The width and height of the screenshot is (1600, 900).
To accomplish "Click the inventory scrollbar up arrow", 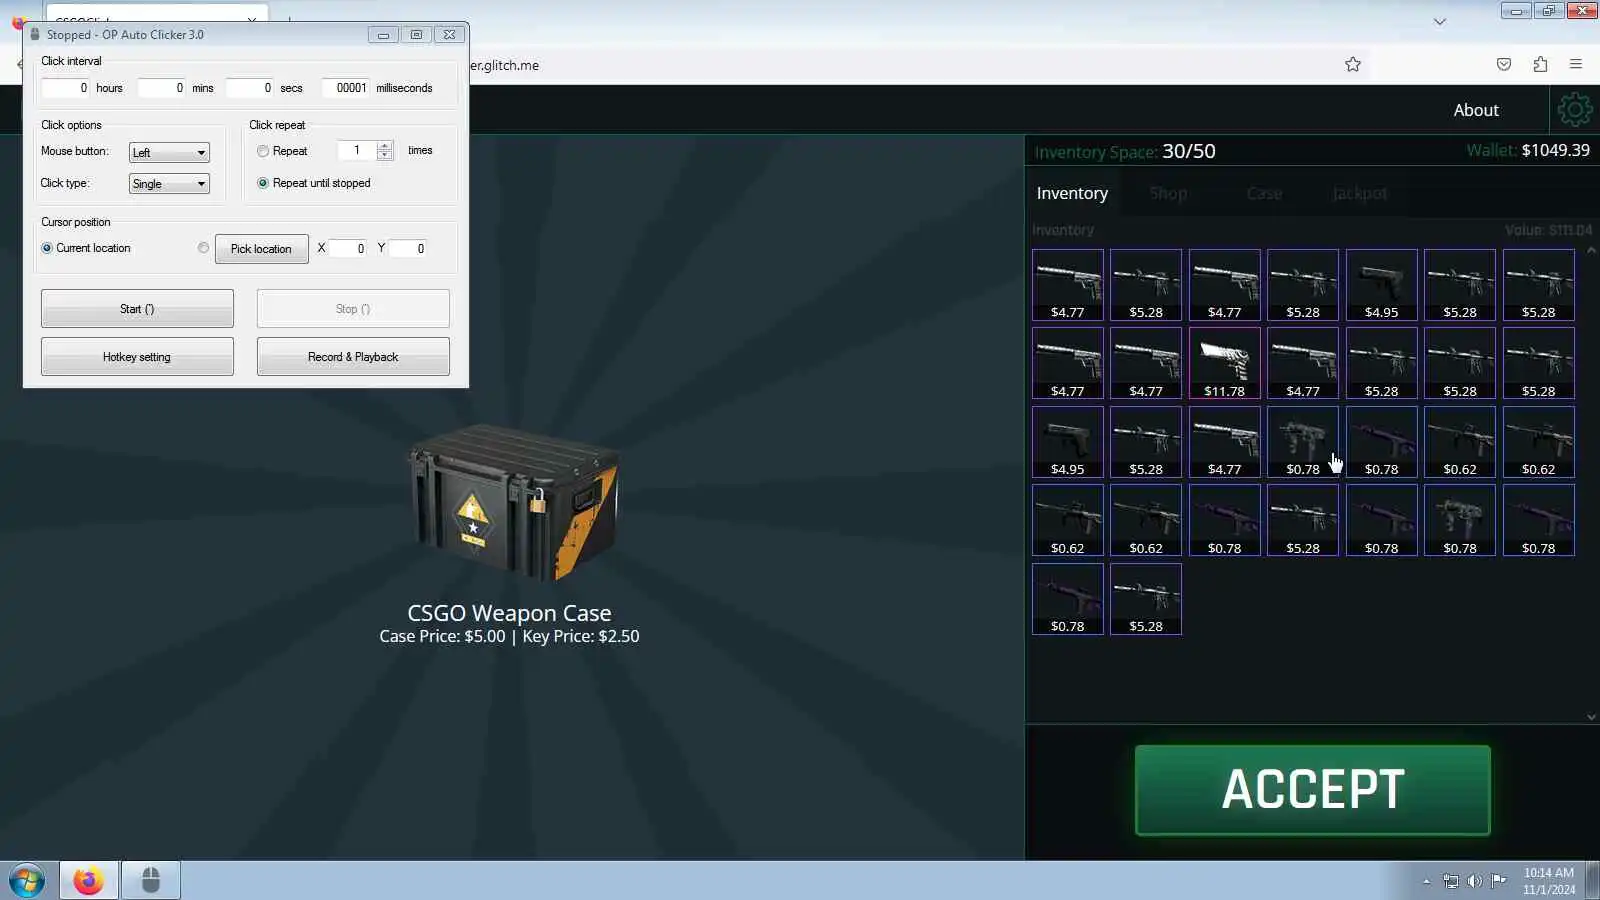I will point(1591,250).
